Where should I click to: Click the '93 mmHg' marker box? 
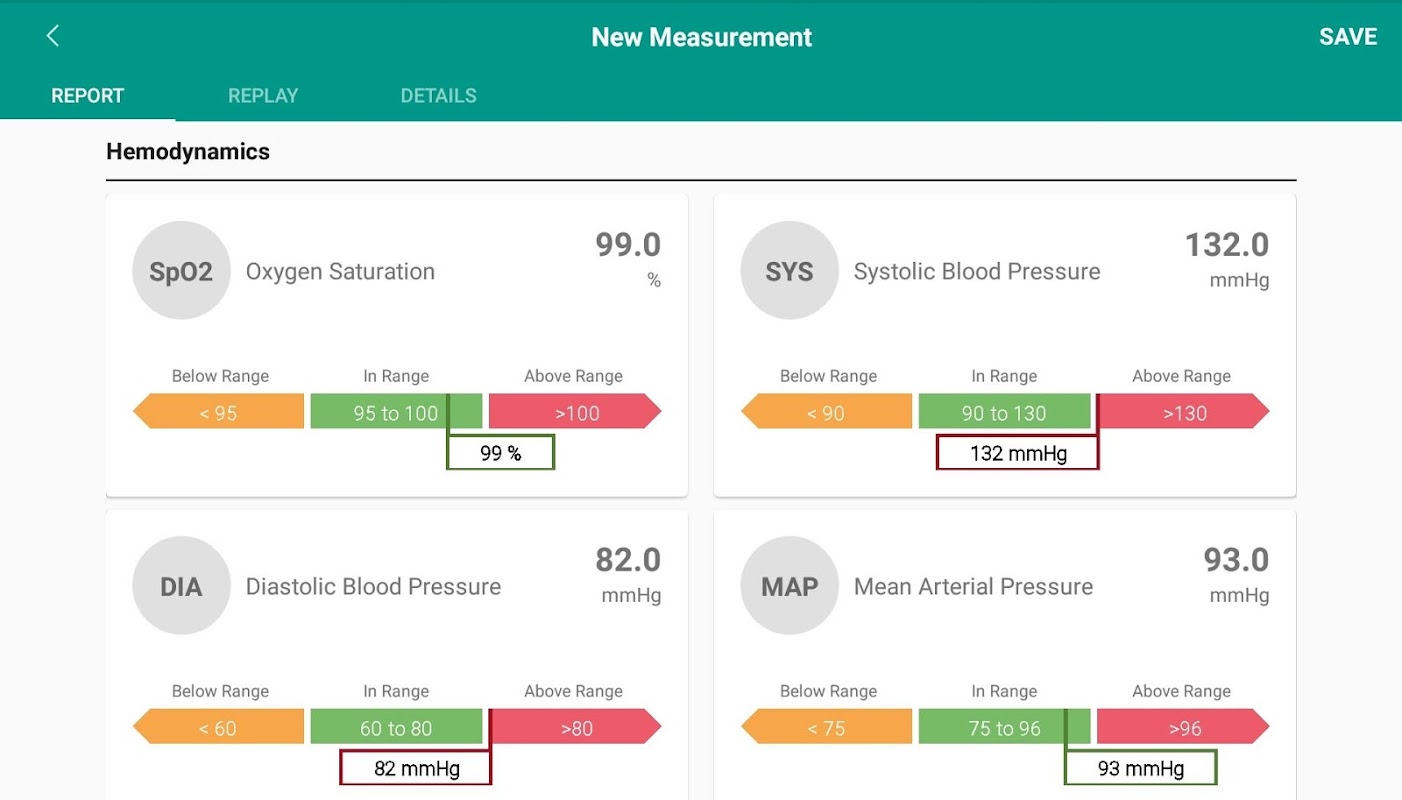click(1140, 768)
